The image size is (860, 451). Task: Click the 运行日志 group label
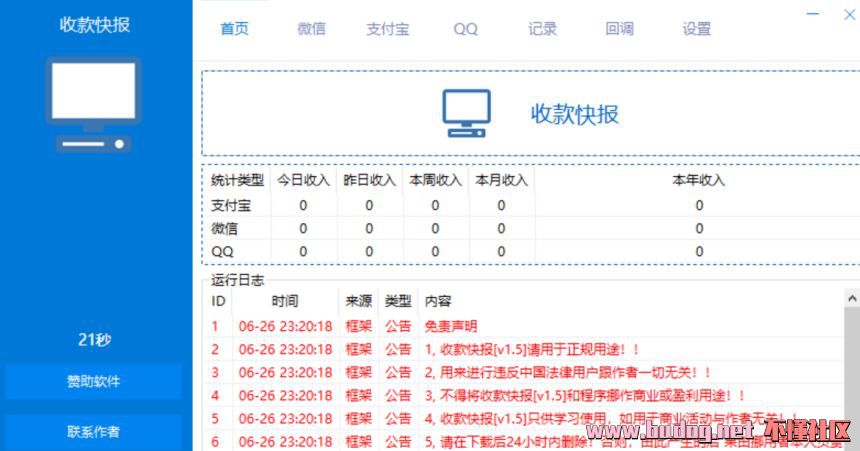pos(237,280)
